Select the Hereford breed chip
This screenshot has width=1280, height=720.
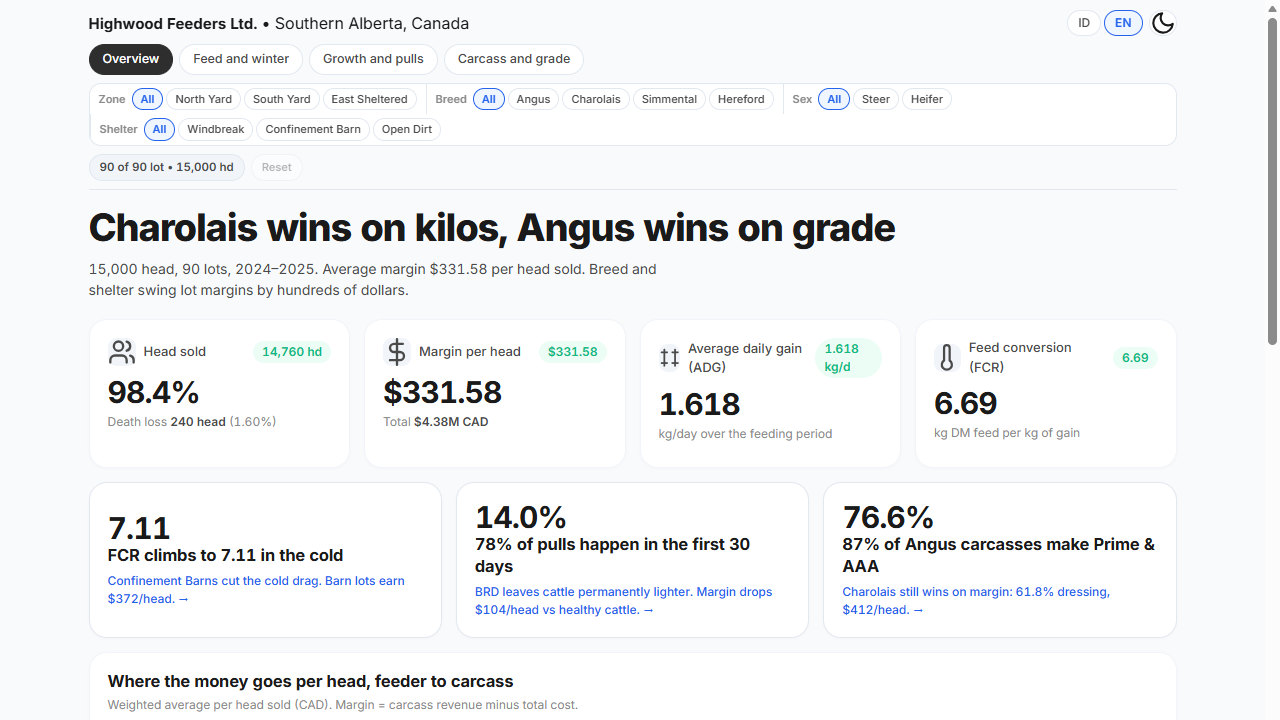click(741, 99)
